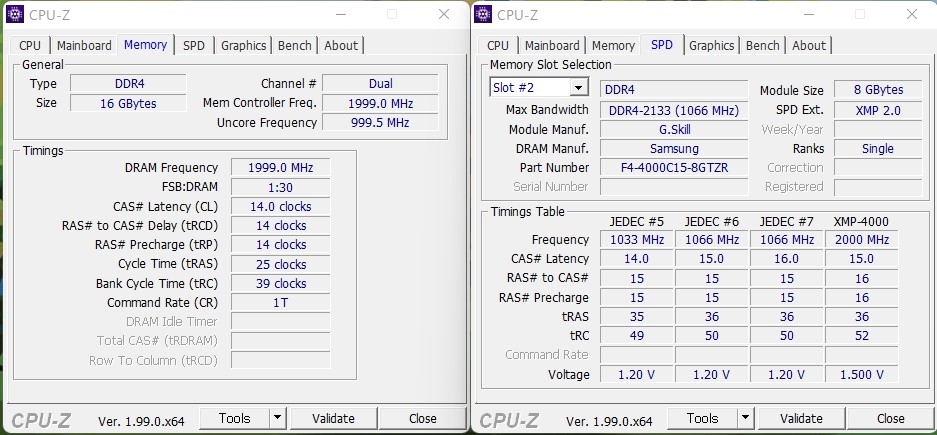
Task: Click XMP-4000 voltage cell 1.500 V
Action: (861, 375)
